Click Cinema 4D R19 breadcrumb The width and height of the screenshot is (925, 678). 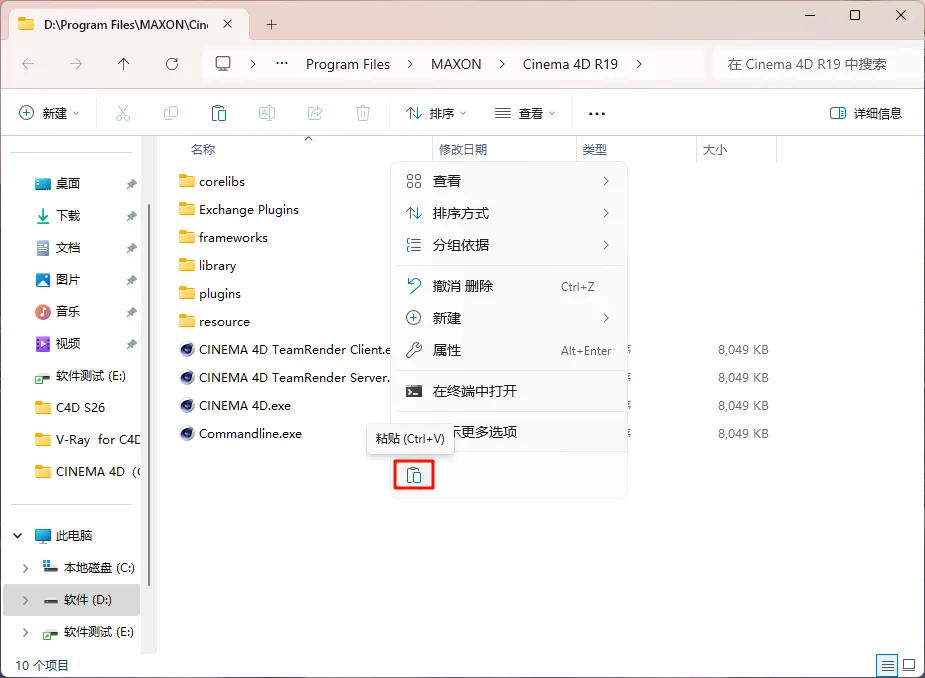(570, 64)
